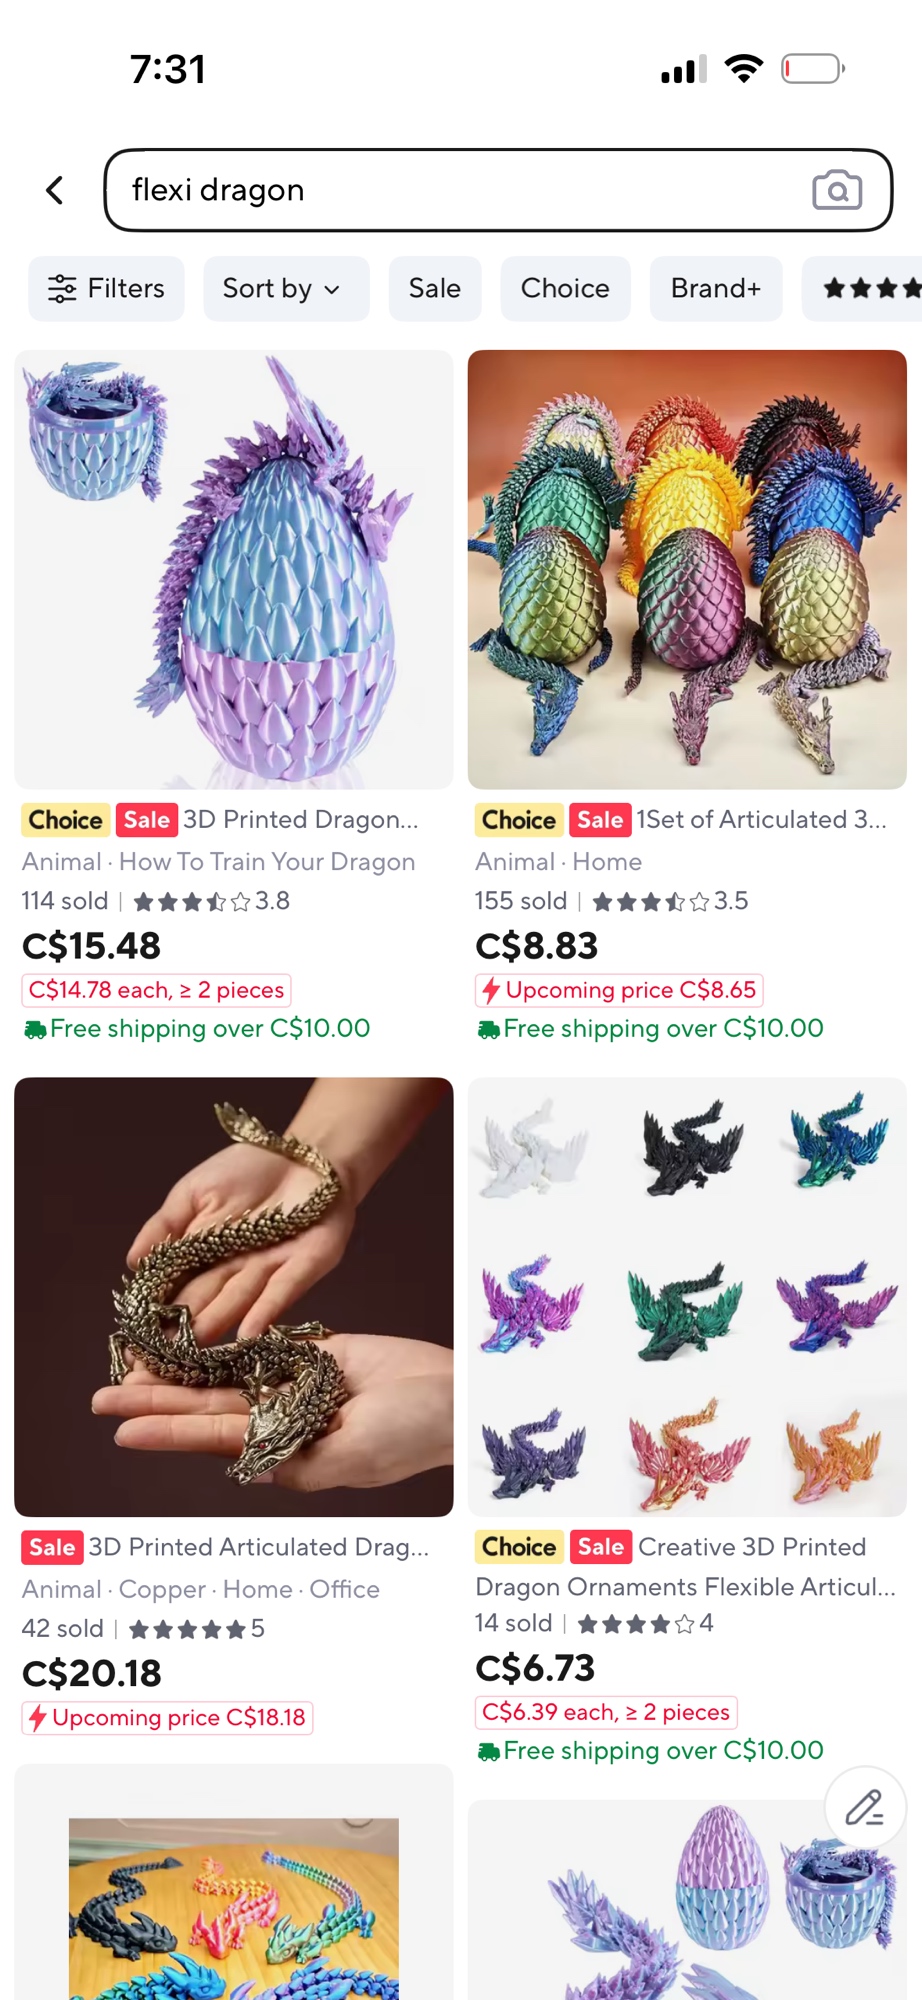Tap the C$14.78 each, ≥ 2 pieces tag
The image size is (922, 2000).
(156, 990)
